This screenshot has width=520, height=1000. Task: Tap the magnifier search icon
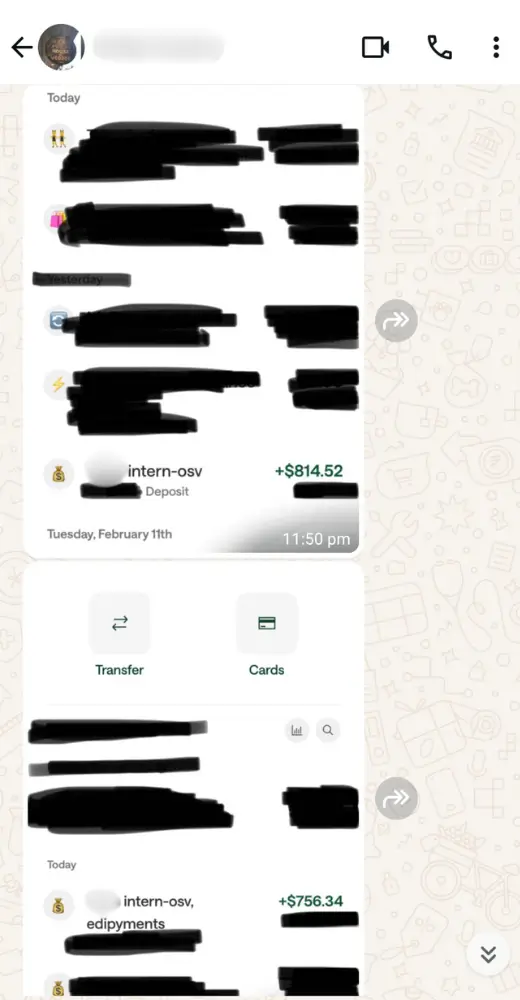point(328,730)
